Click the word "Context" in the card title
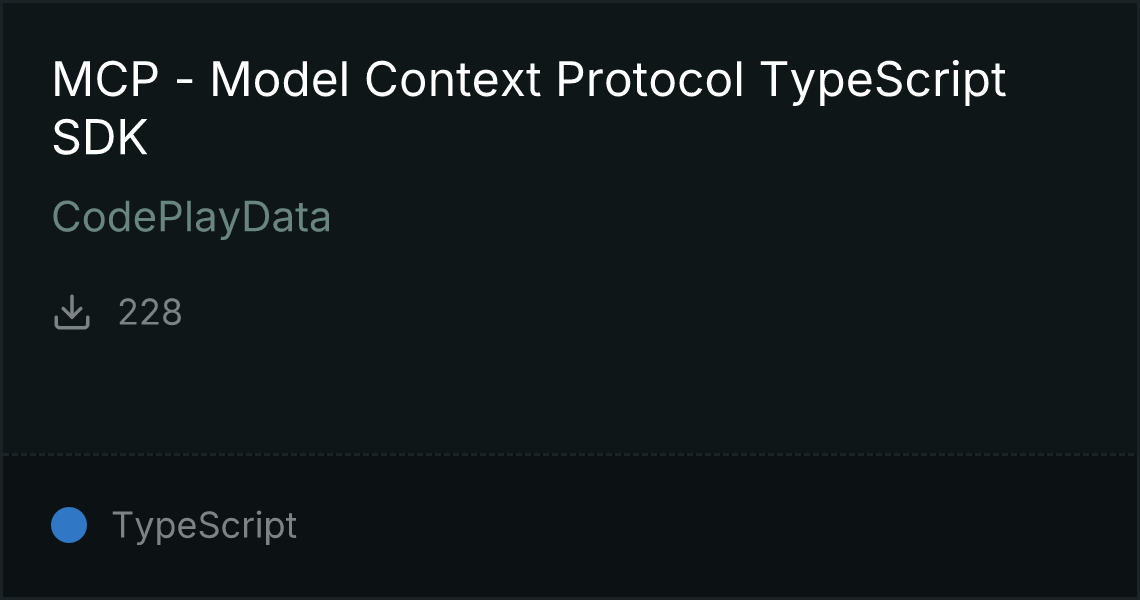Viewport: 1140px width, 600px height. click(x=453, y=81)
